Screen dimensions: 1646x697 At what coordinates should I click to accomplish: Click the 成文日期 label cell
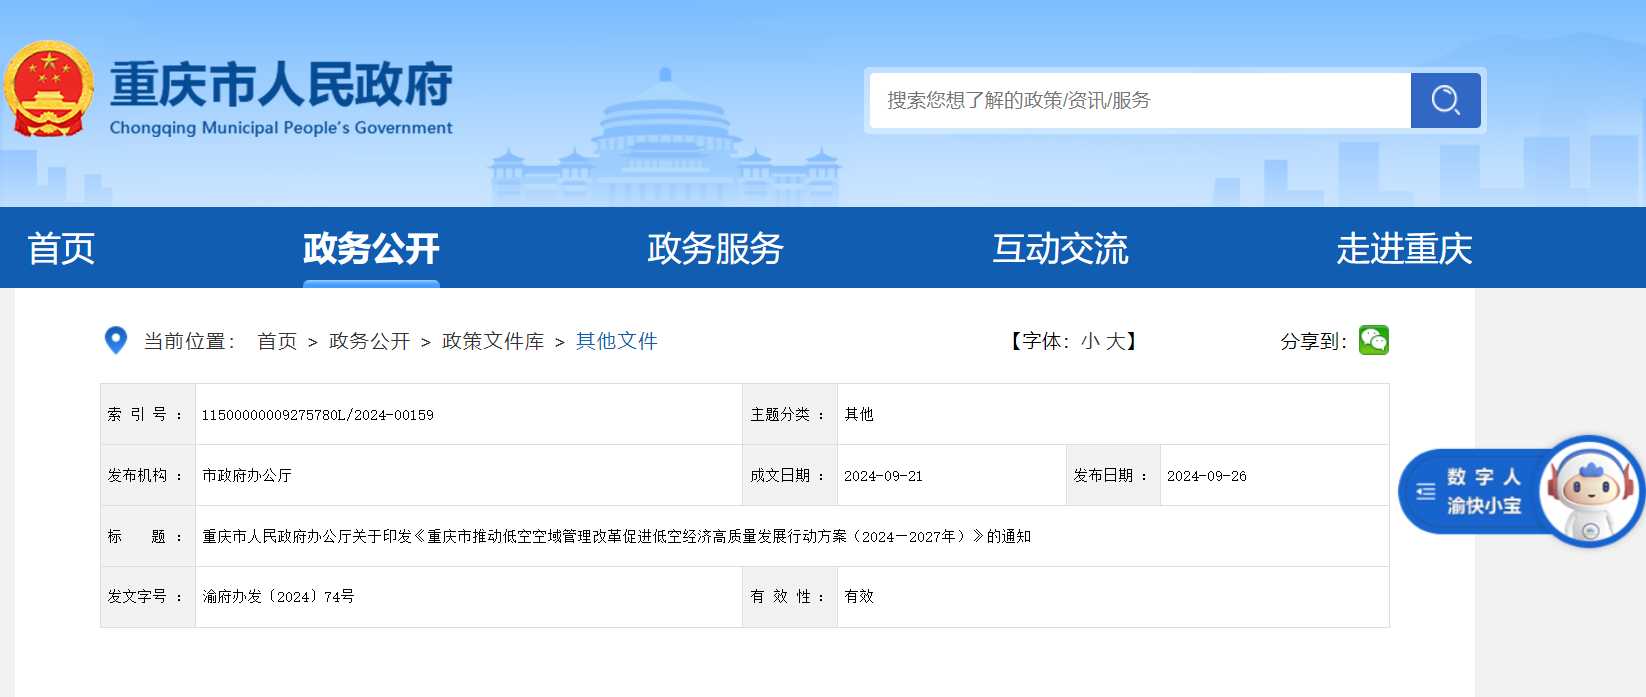coord(790,475)
